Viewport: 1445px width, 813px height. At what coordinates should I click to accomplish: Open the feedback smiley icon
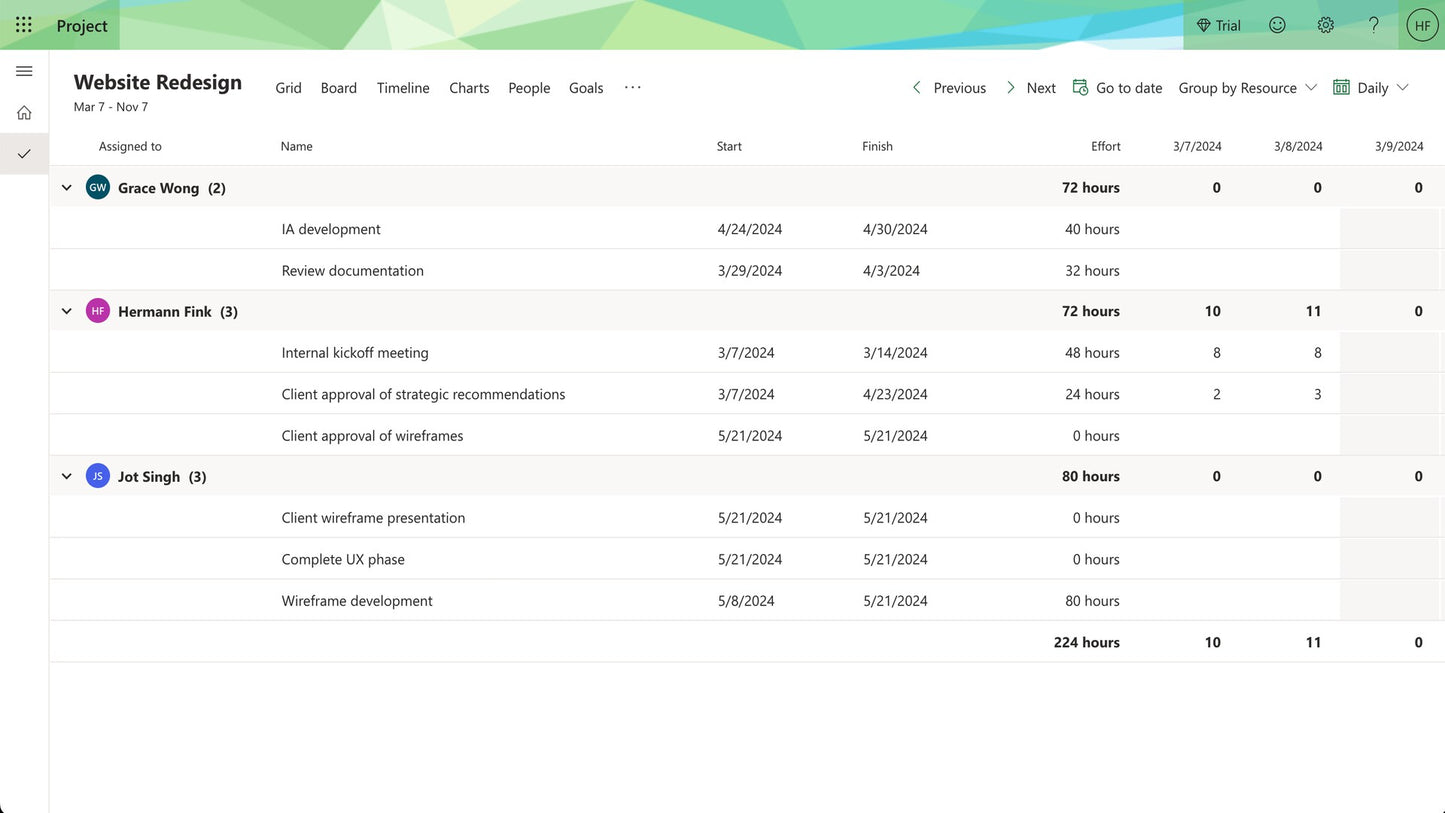[x=1277, y=25]
